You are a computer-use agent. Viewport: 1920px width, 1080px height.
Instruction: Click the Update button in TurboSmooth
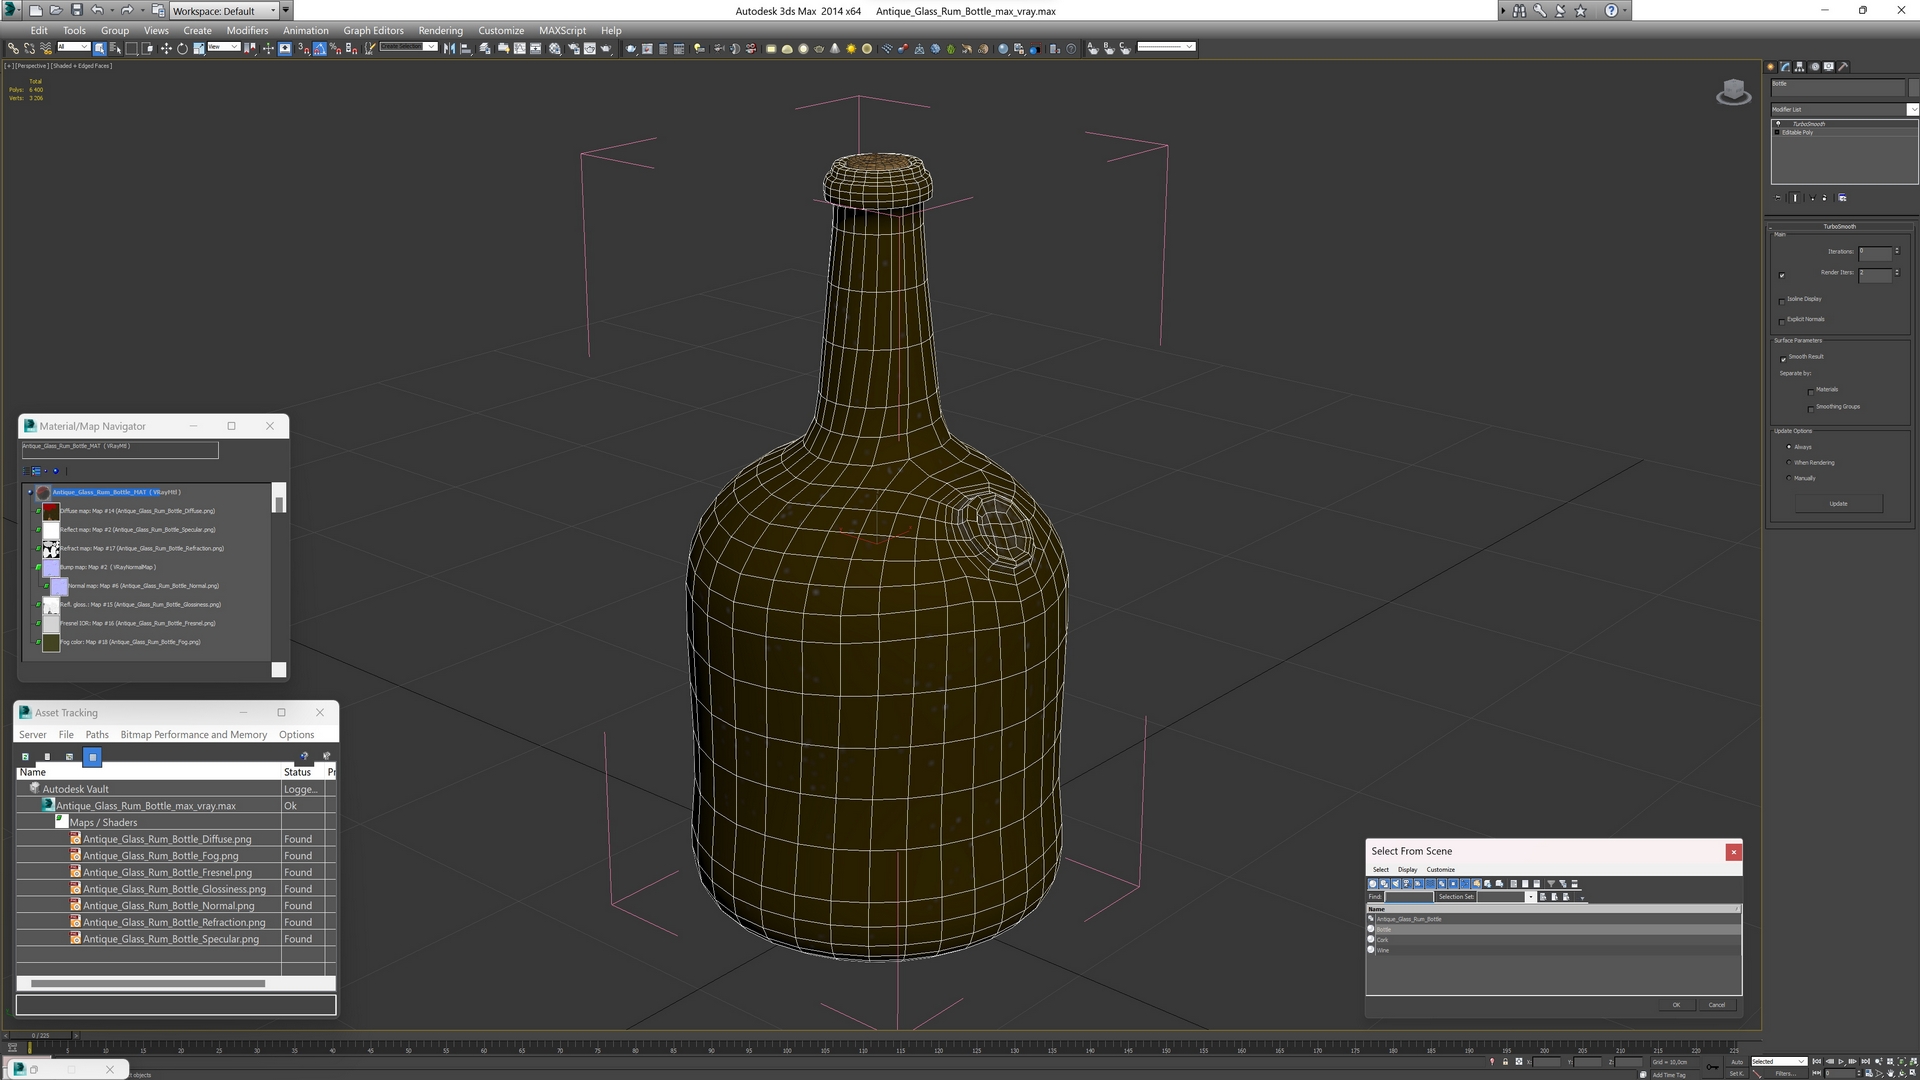tap(1838, 504)
